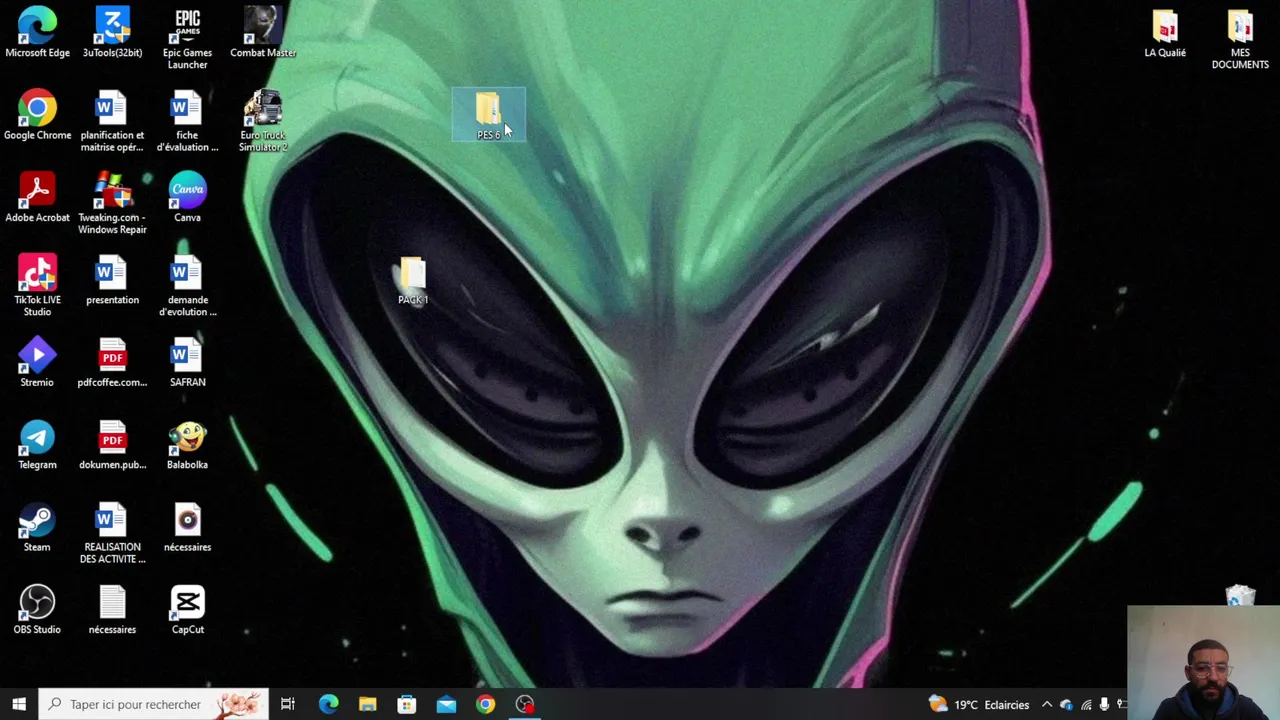
Task: Click the microphone icon in system tray
Action: (x=1104, y=704)
